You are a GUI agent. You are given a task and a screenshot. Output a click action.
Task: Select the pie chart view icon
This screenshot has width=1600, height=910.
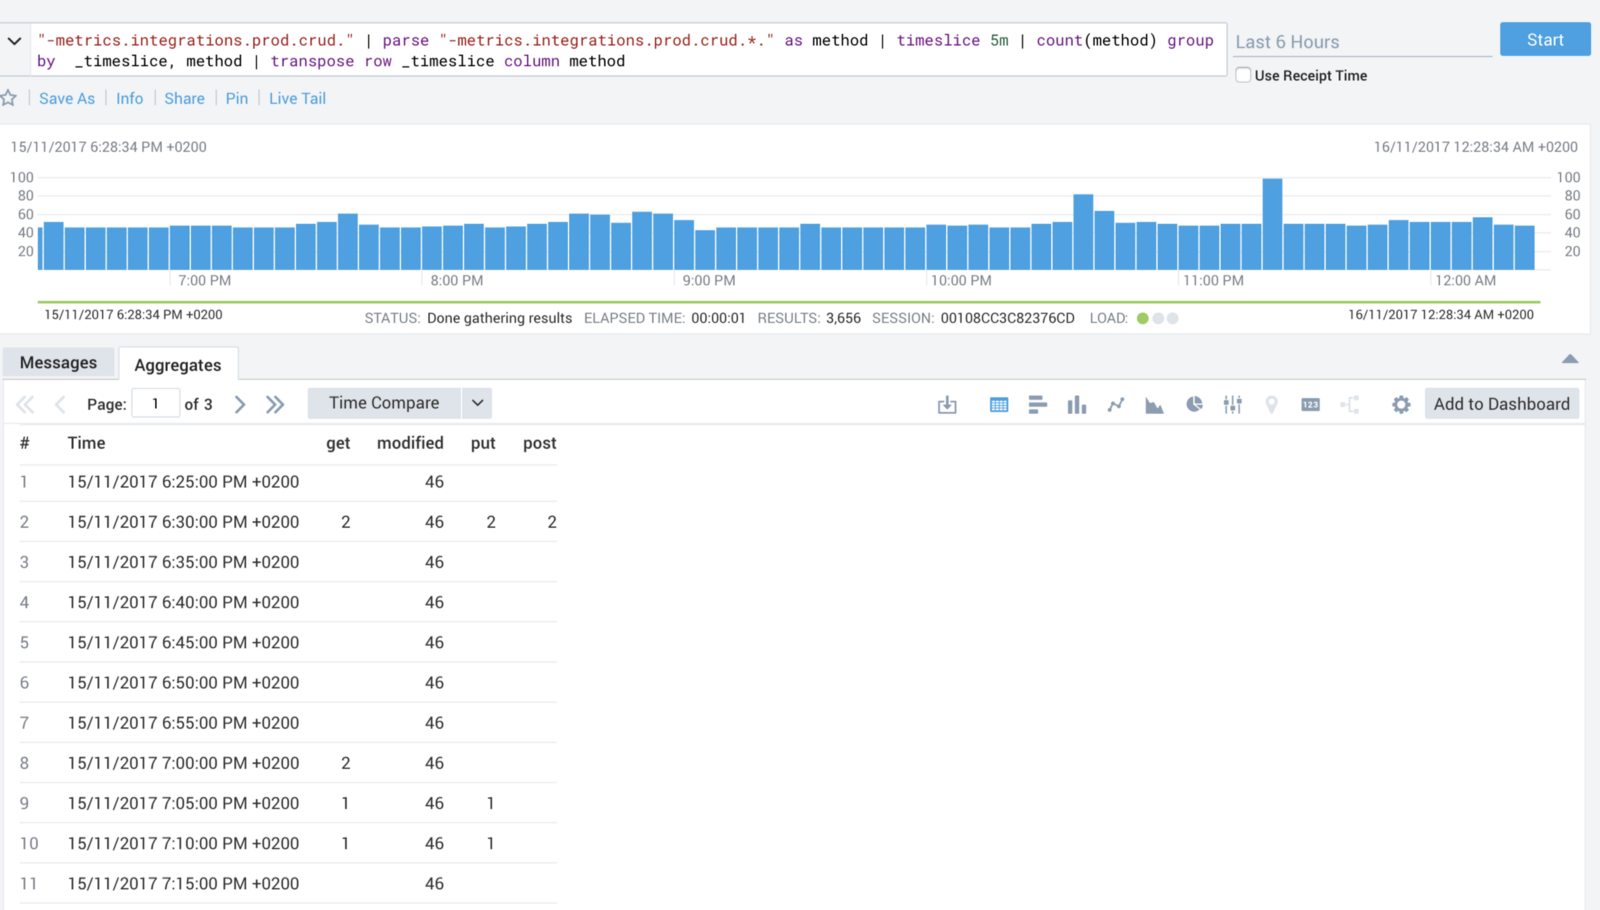coord(1194,405)
